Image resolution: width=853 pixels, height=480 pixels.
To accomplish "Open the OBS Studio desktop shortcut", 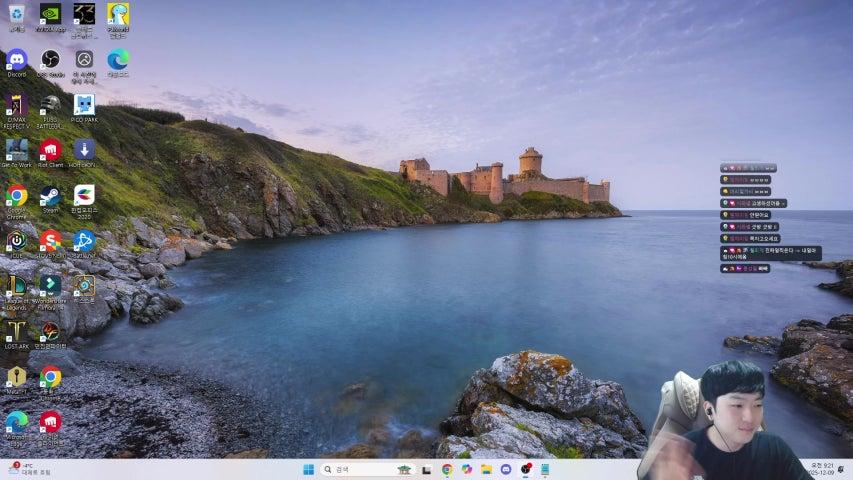I will [x=50, y=60].
